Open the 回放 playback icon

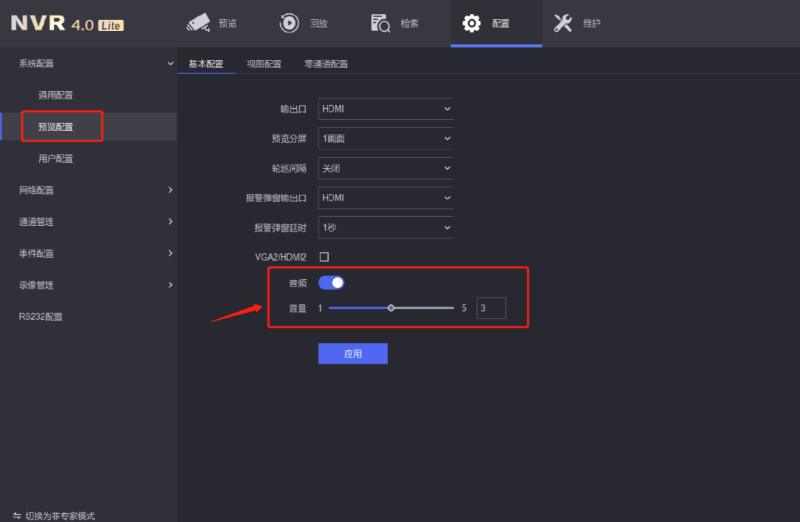coord(289,23)
